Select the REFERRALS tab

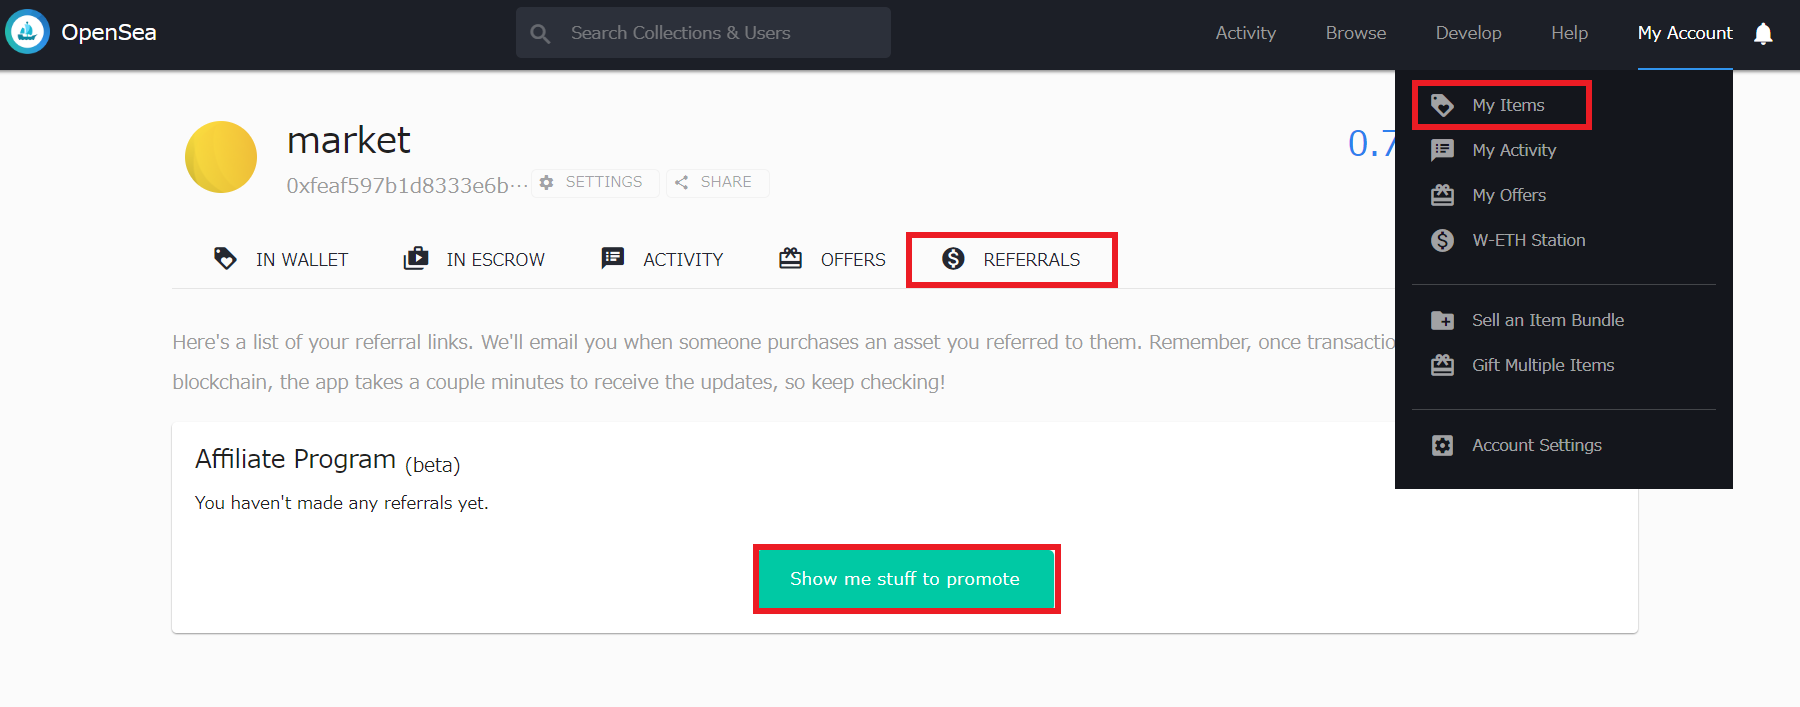point(1011,260)
